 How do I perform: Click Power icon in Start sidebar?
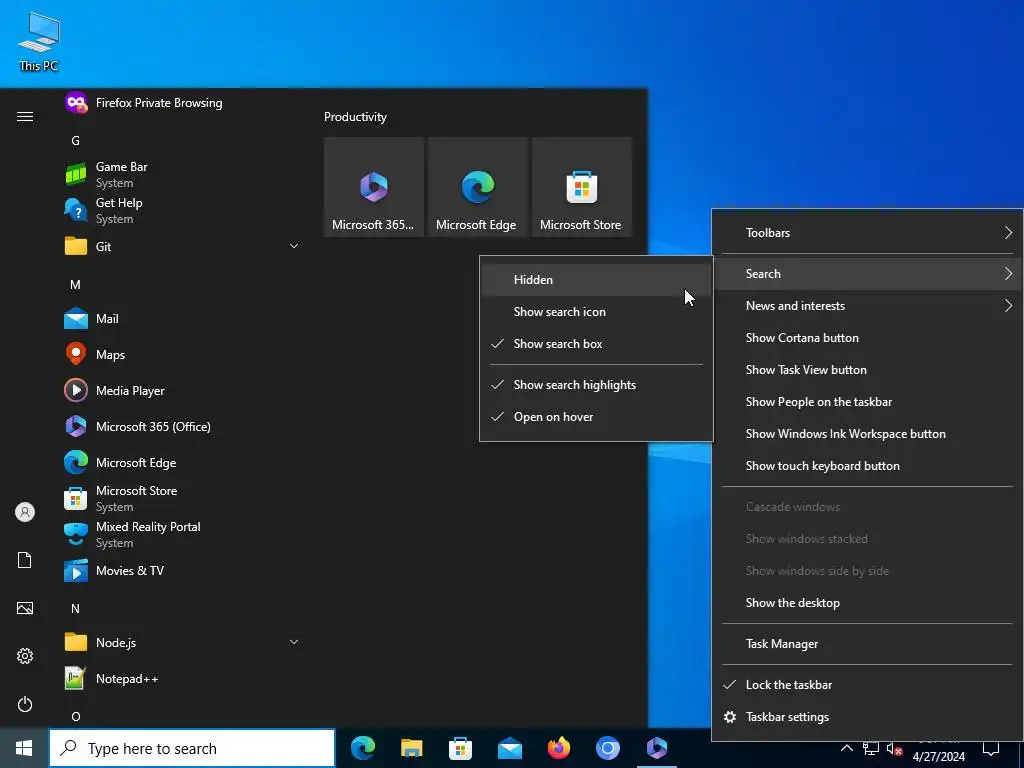point(25,704)
